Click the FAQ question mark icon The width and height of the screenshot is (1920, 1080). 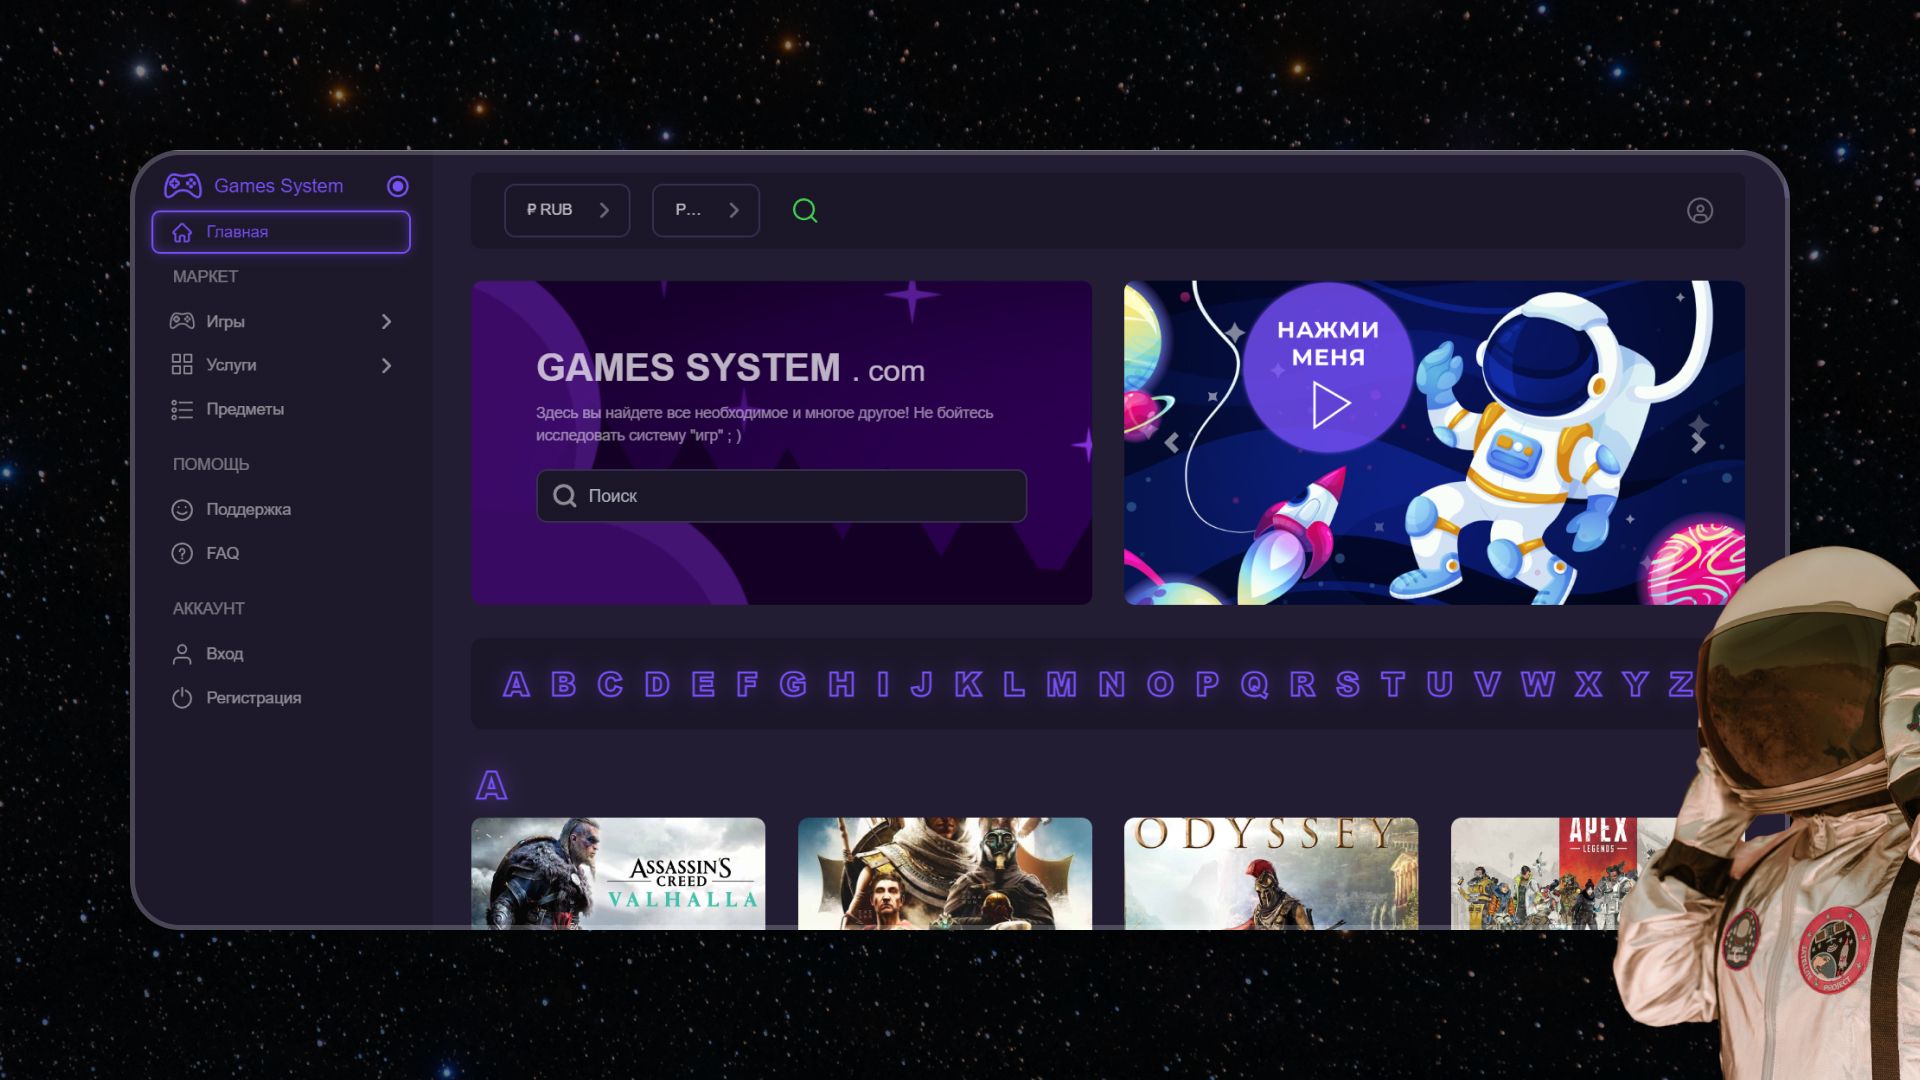click(182, 554)
